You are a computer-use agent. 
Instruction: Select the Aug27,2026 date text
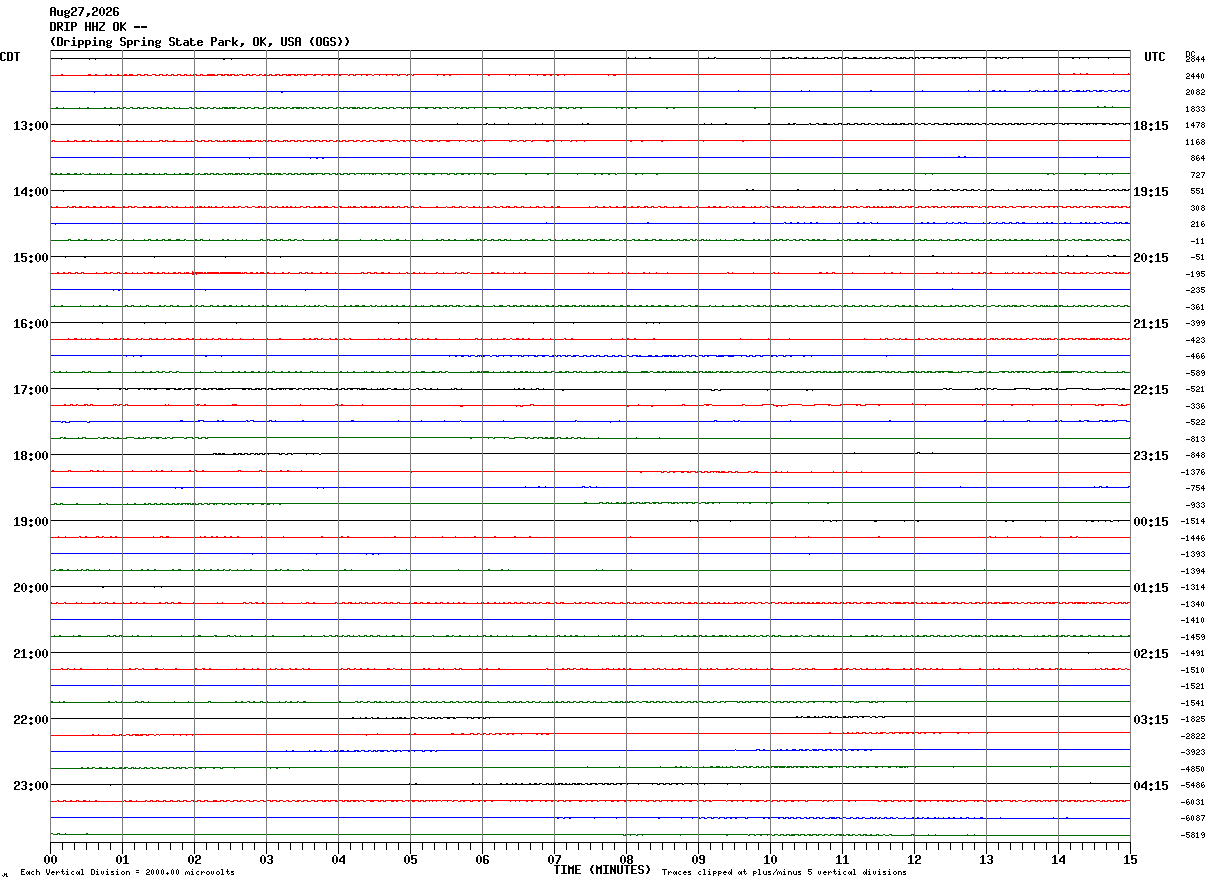84,12
